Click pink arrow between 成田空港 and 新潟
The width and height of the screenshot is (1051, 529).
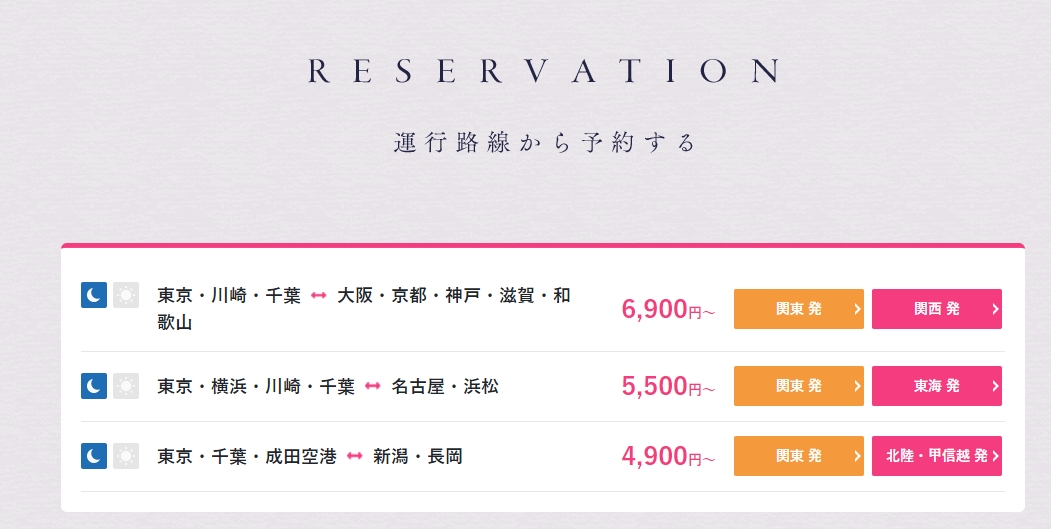click(355, 457)
